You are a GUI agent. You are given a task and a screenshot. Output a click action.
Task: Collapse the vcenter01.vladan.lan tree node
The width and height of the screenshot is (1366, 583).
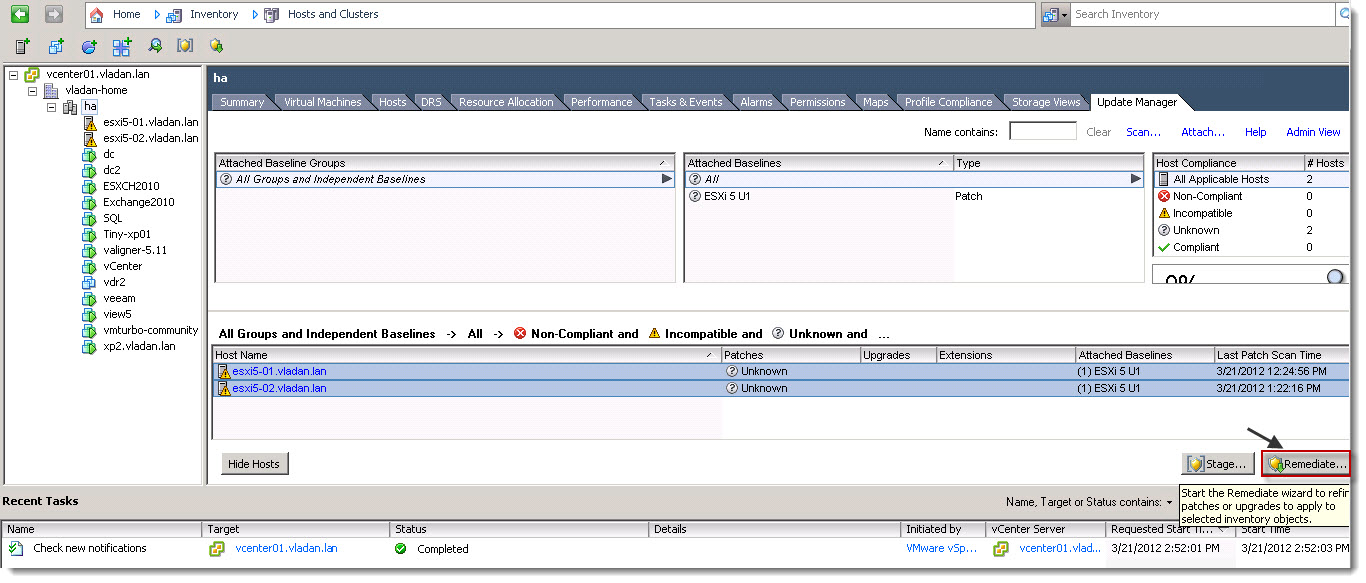pos(13,75)
